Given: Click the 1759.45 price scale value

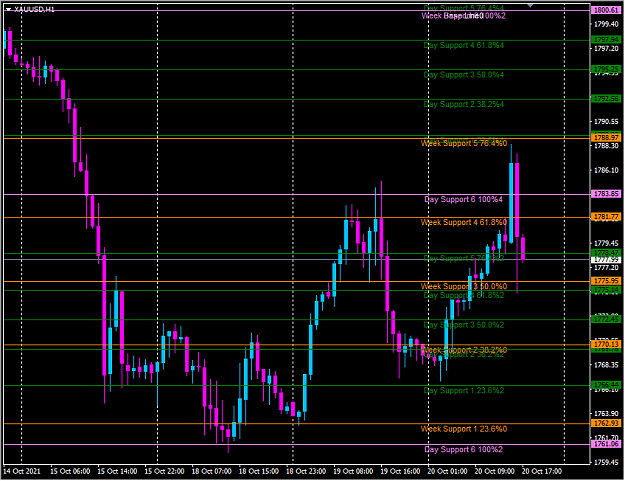Looking at the screenshot, I should 606,463.
